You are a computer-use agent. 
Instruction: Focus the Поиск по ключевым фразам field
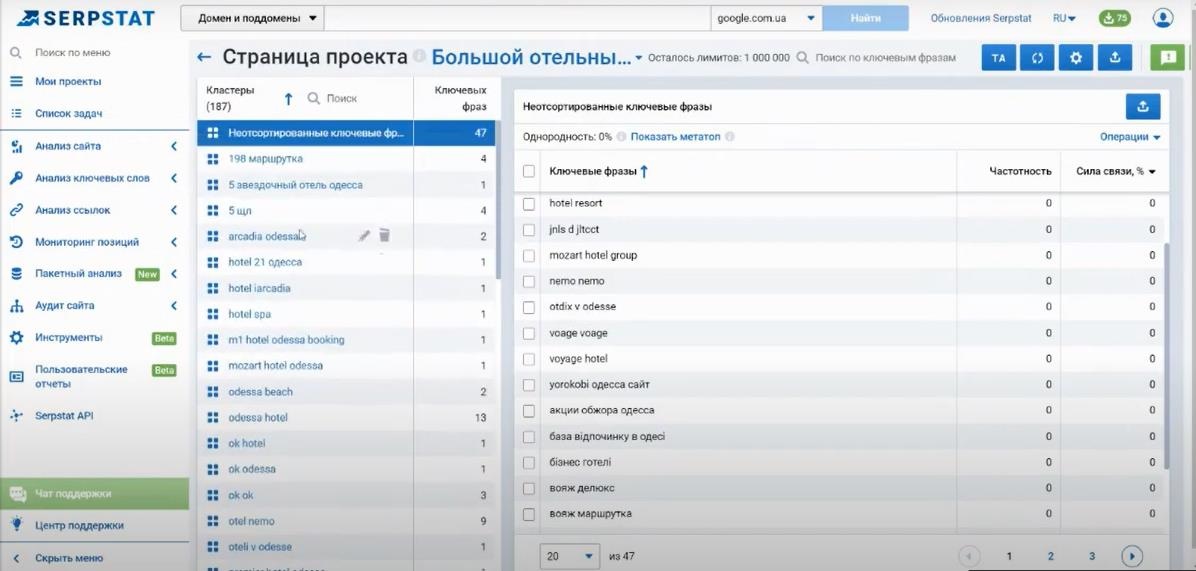coord(885,58)
